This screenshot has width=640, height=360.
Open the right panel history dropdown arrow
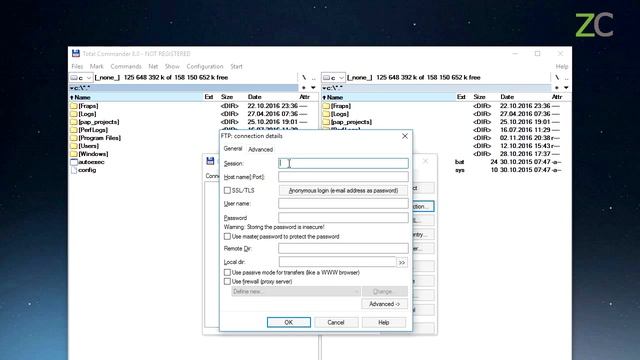[x=566, y=88]
